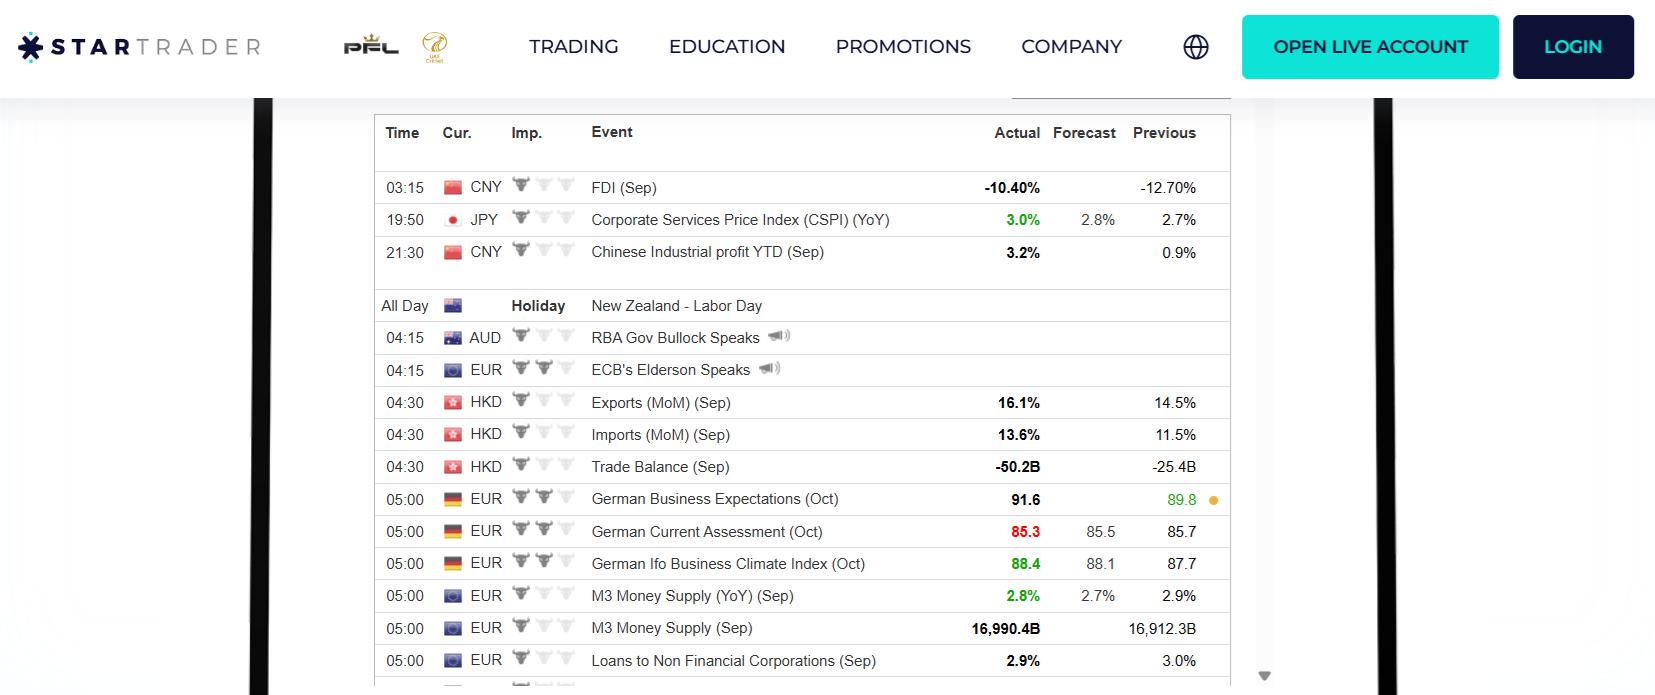Click previous value -25.4B
The height and width of the screenshot is (695, 1655).
click(1174, 467)
